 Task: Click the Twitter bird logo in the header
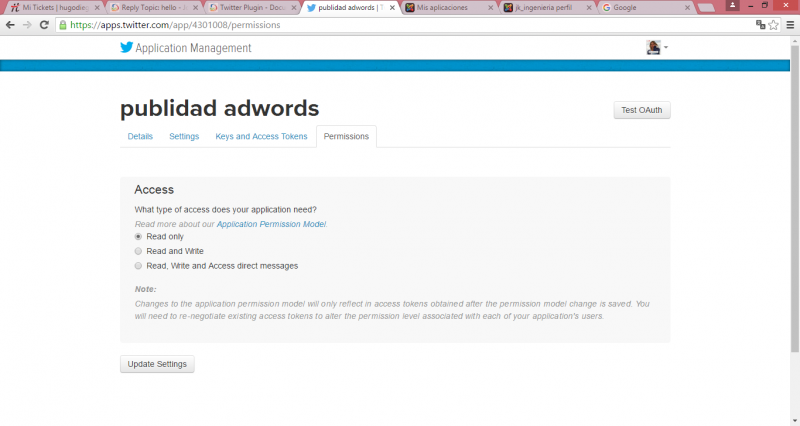[127, 47]
